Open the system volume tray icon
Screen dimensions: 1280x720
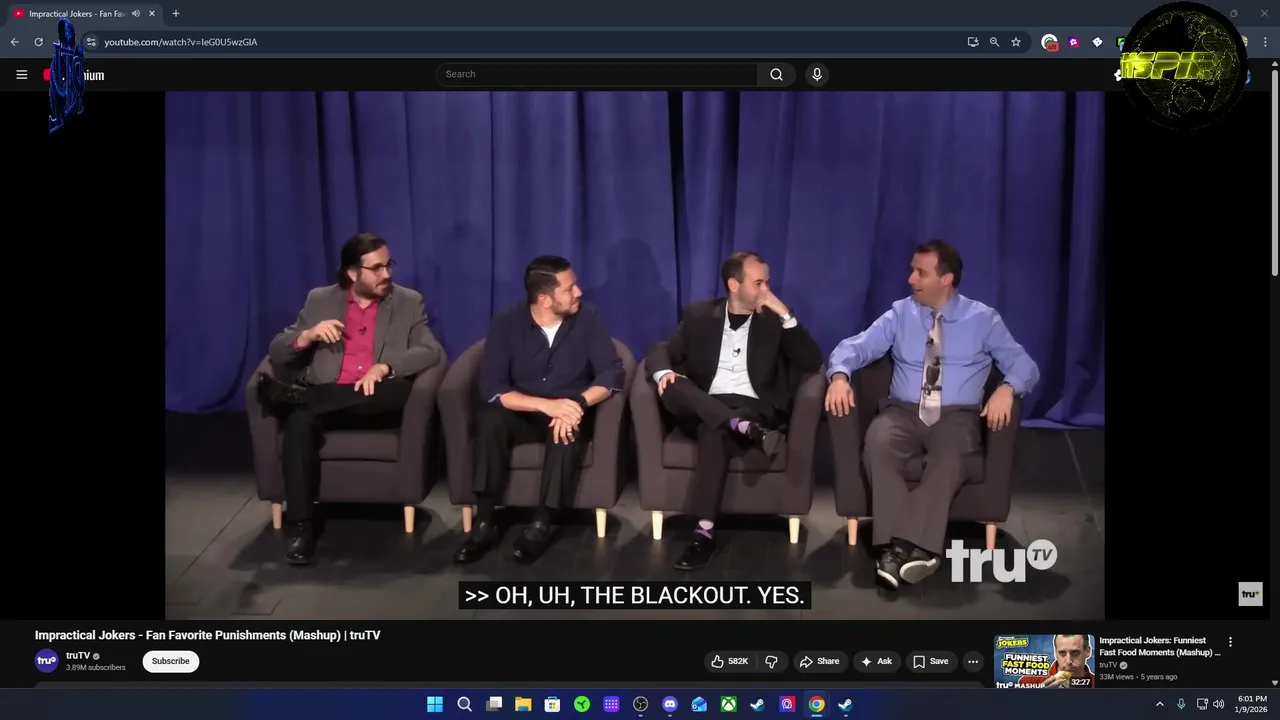click(1219, 704)
